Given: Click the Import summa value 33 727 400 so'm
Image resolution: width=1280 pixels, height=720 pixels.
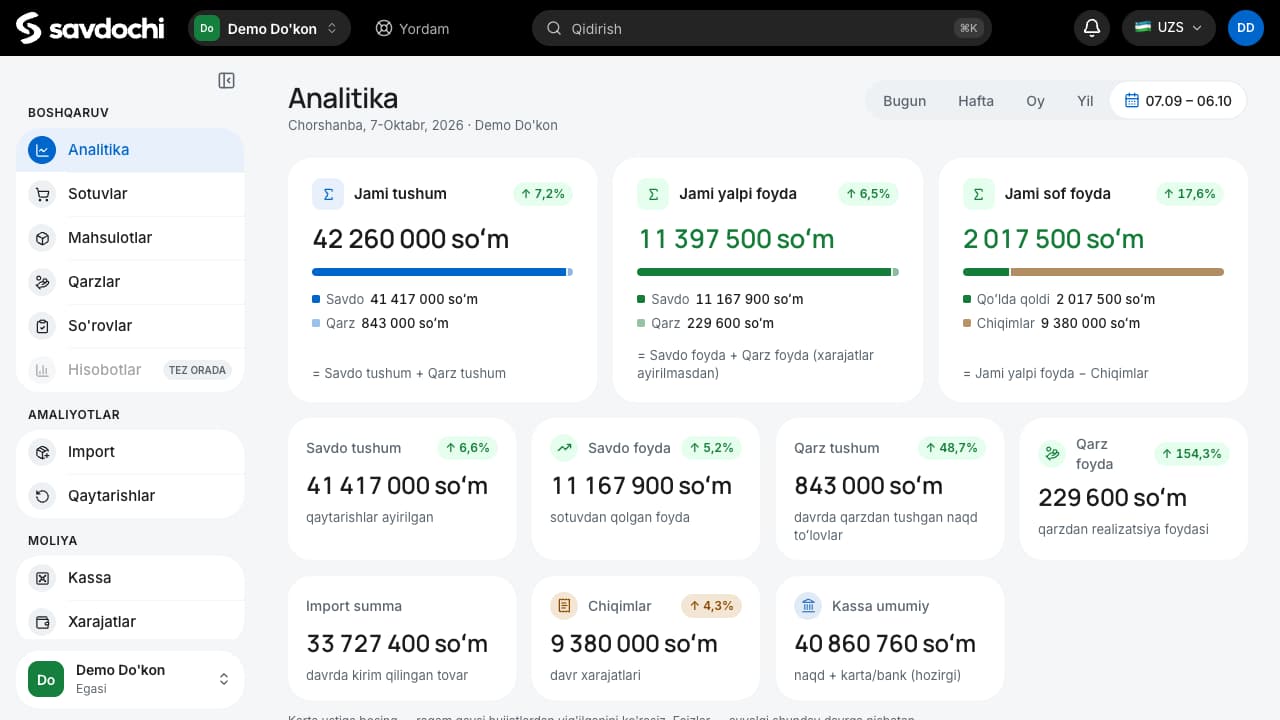Looking at the screenshot, I should [397, 643].
